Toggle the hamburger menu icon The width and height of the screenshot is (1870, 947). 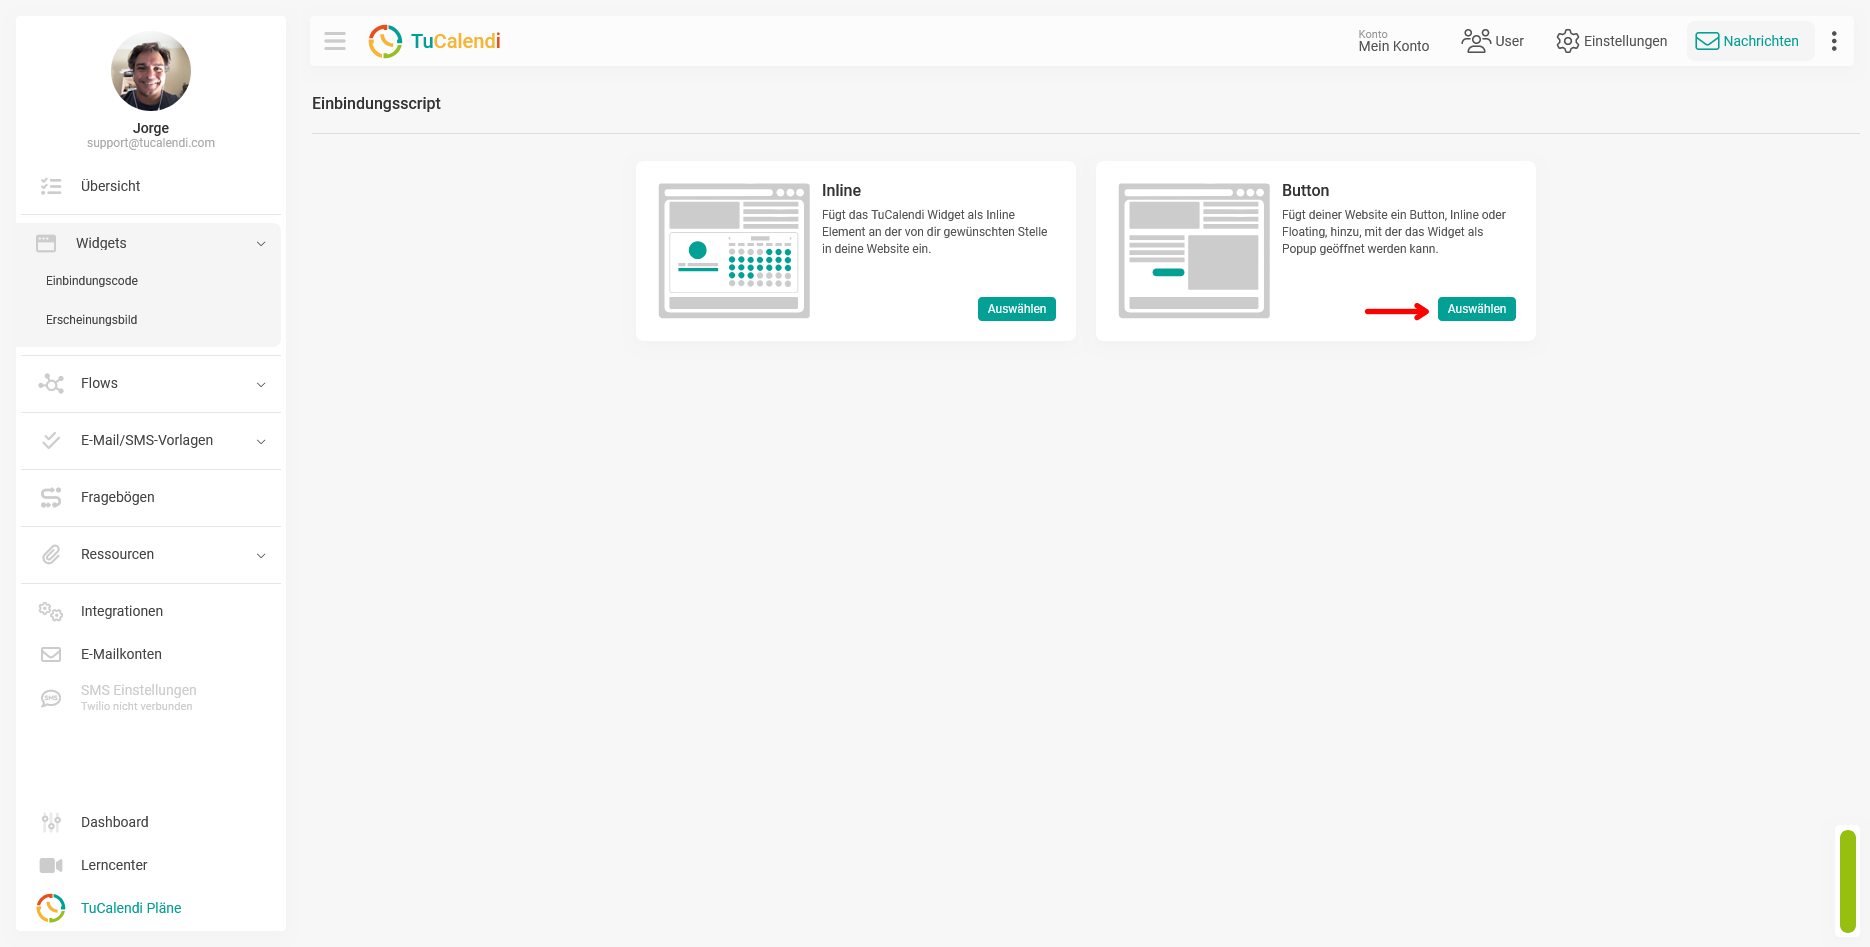click(x=335, y=41)
